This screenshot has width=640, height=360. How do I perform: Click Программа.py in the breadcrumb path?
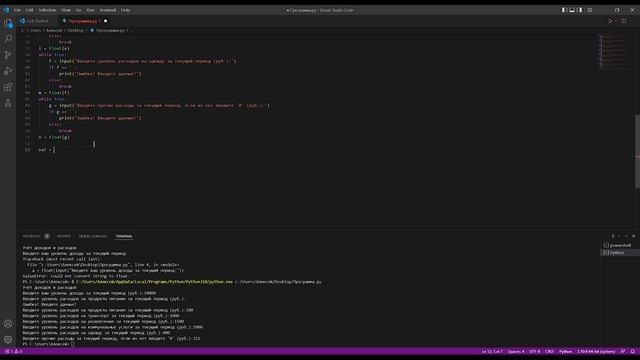110,30
